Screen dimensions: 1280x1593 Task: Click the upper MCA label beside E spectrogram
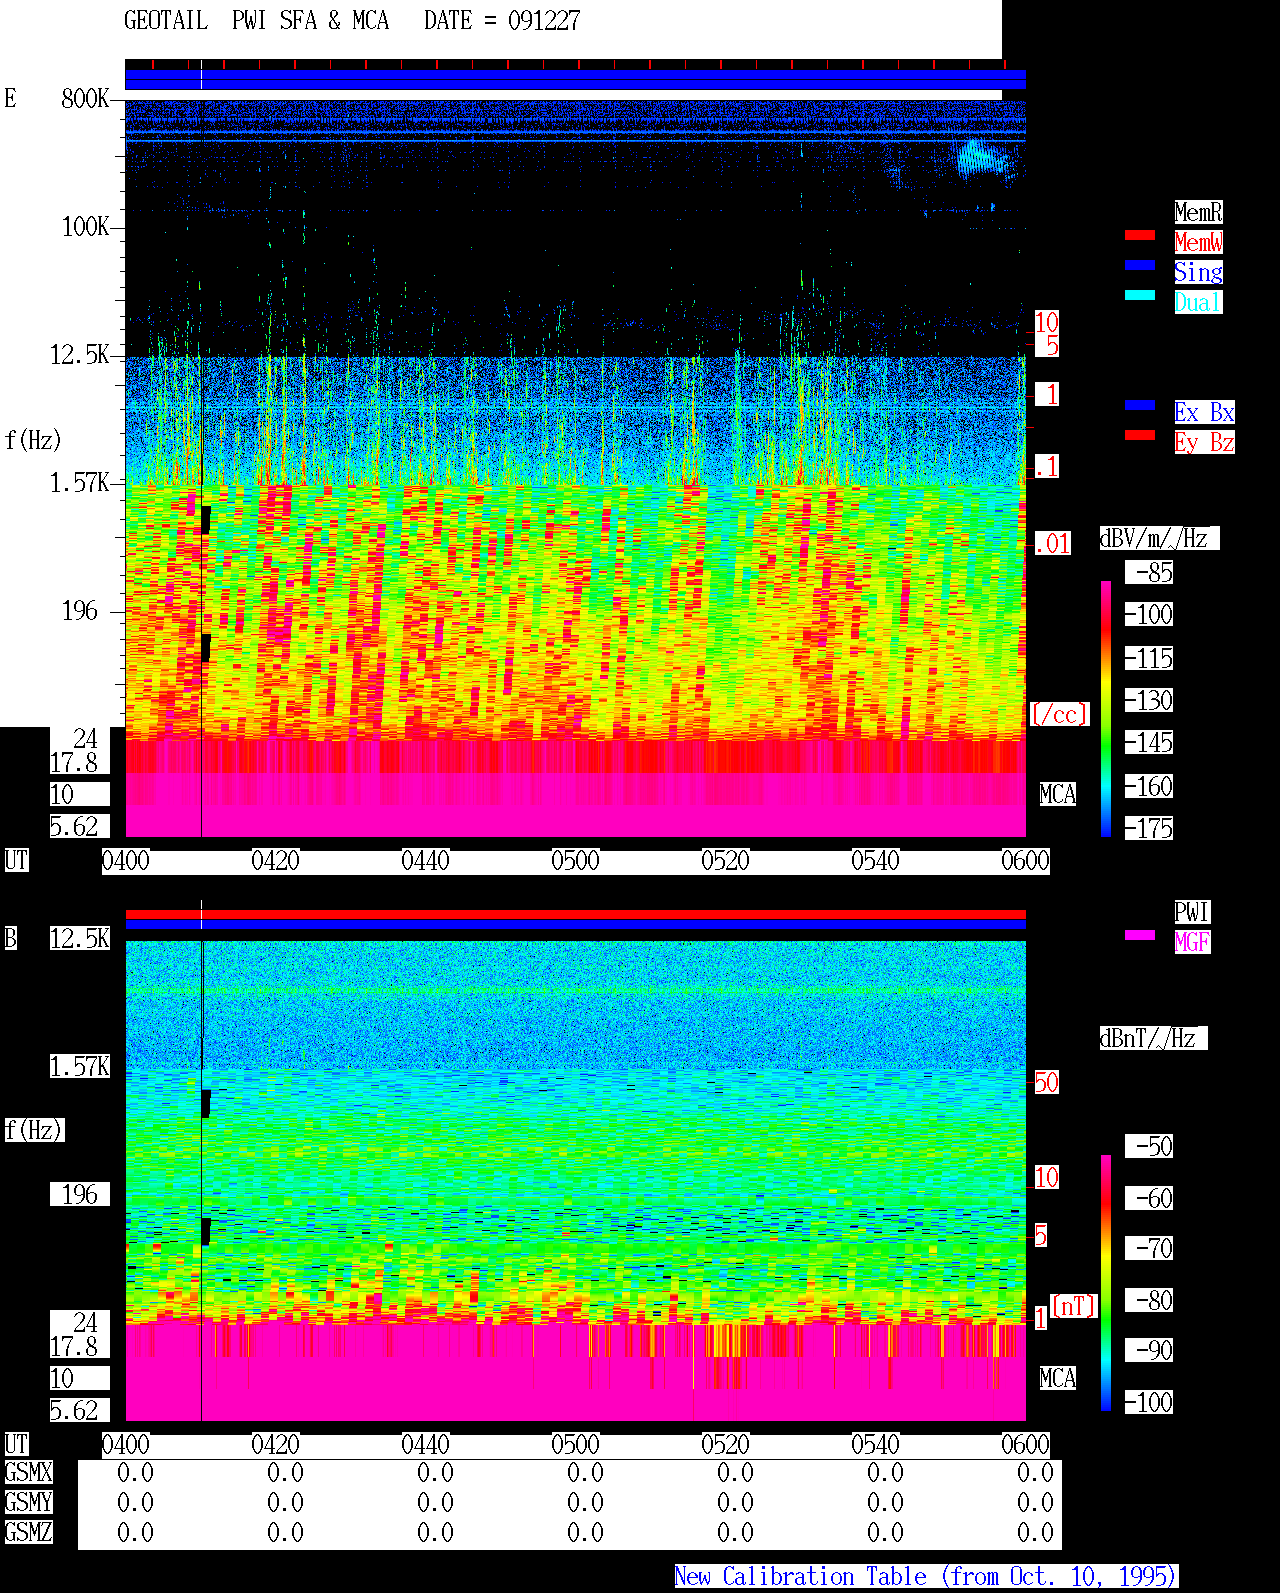(1058, 795)
